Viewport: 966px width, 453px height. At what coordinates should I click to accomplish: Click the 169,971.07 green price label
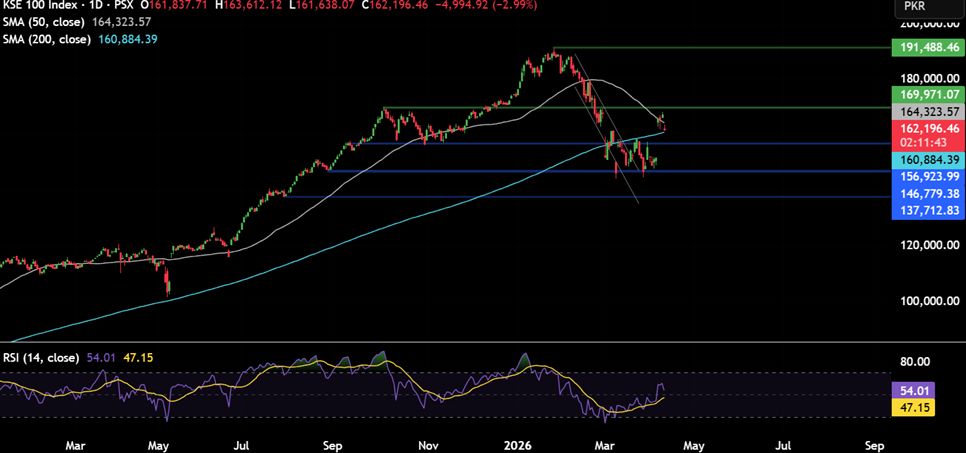927,94
